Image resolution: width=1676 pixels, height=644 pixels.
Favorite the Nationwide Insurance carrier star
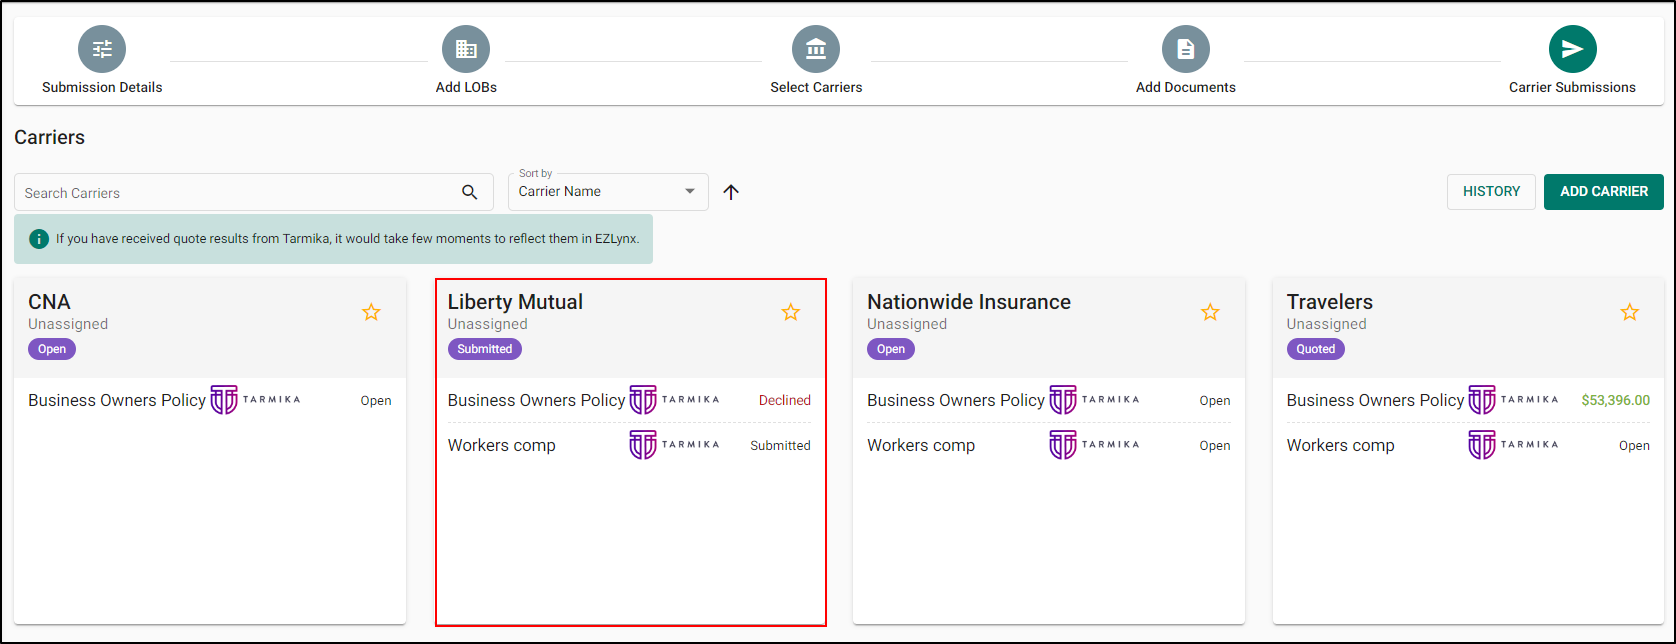1210,312
